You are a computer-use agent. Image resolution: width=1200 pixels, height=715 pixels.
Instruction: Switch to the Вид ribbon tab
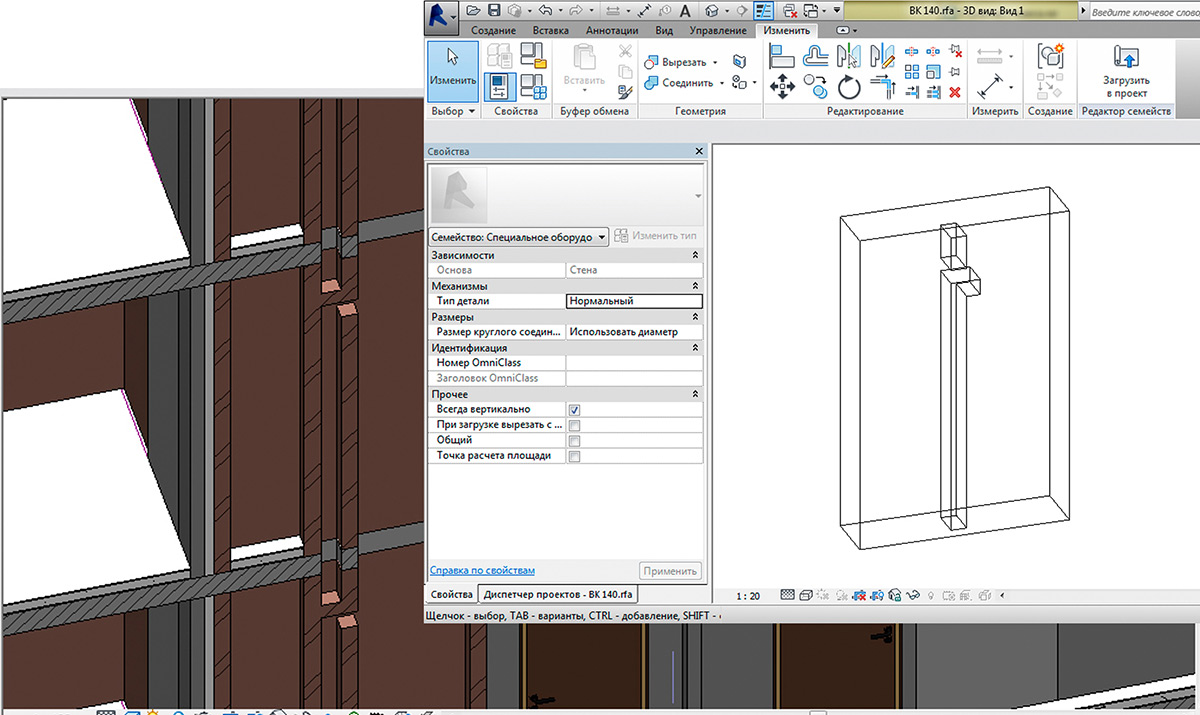pos(664,31)
